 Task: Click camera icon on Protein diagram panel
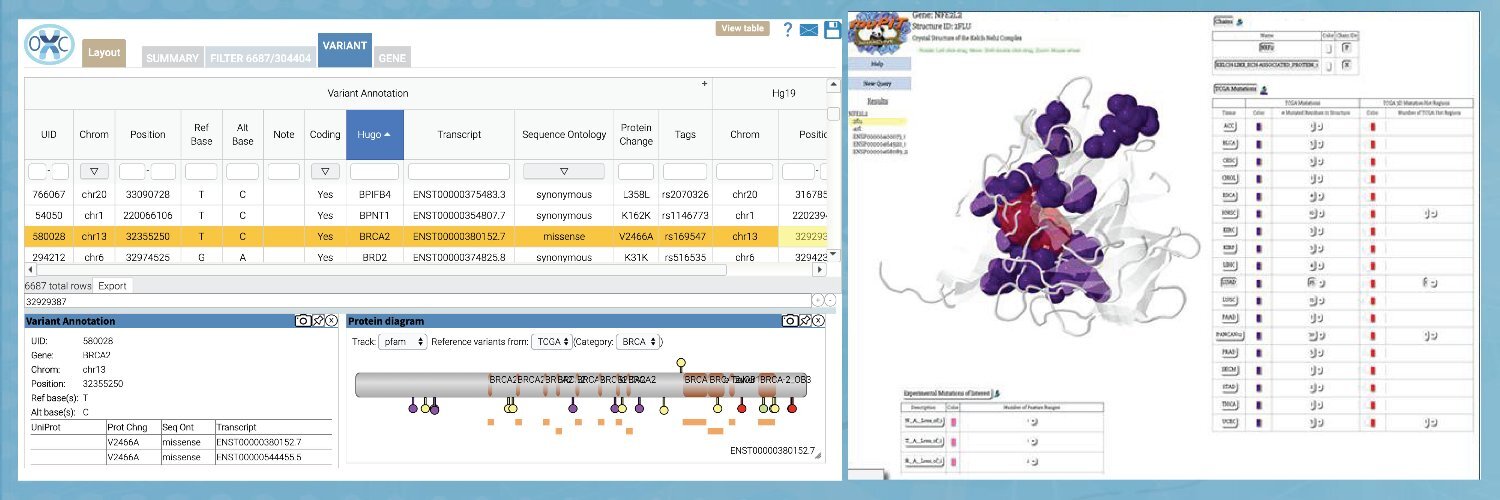point(790,321)
